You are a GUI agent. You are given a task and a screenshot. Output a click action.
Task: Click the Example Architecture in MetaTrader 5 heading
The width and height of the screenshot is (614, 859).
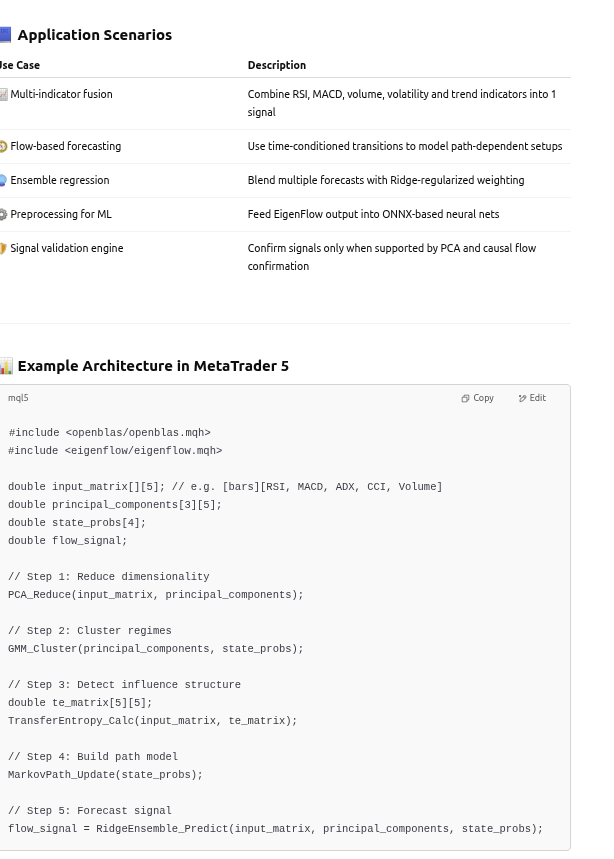153,366
